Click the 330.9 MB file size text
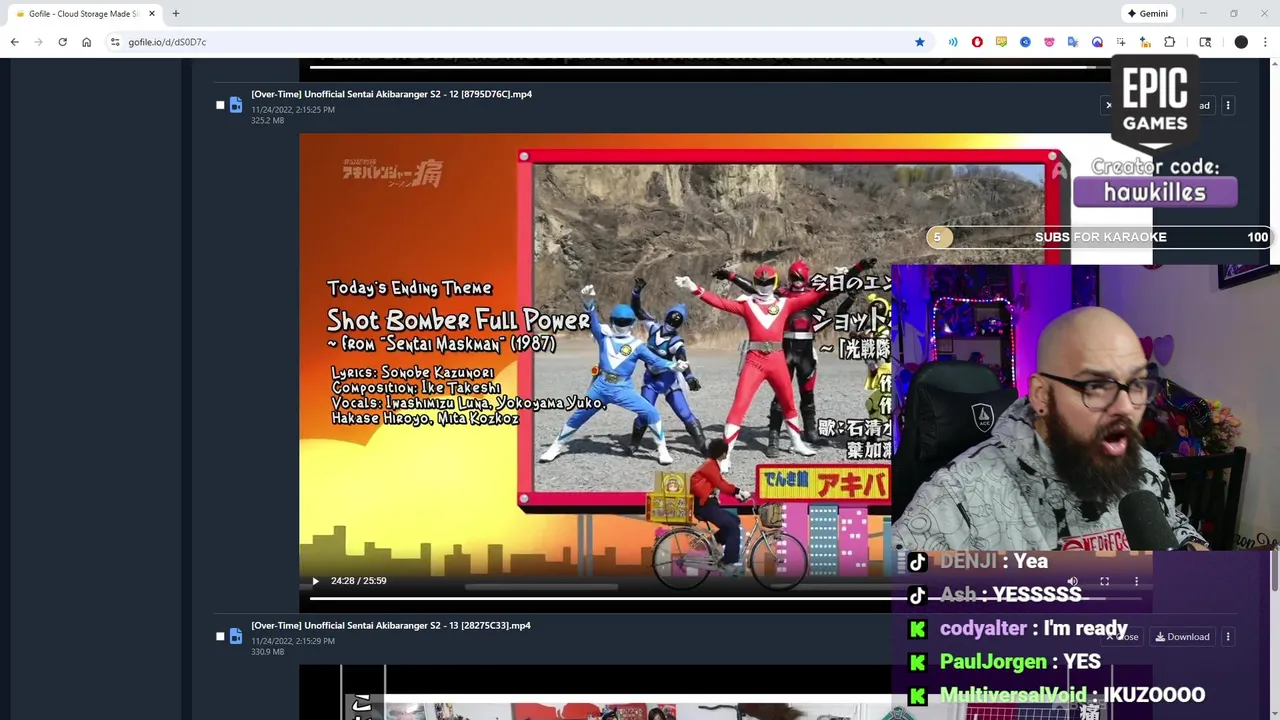1280x720 pixels. pos(268,652)
